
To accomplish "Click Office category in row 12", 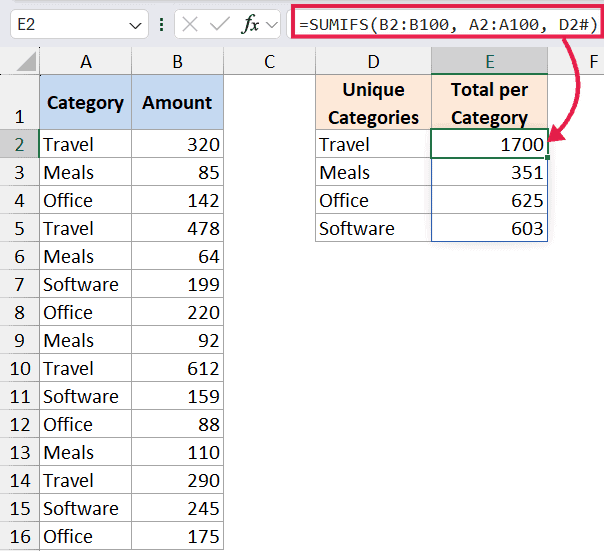I will pyautogui.click(x=86, y=424).
